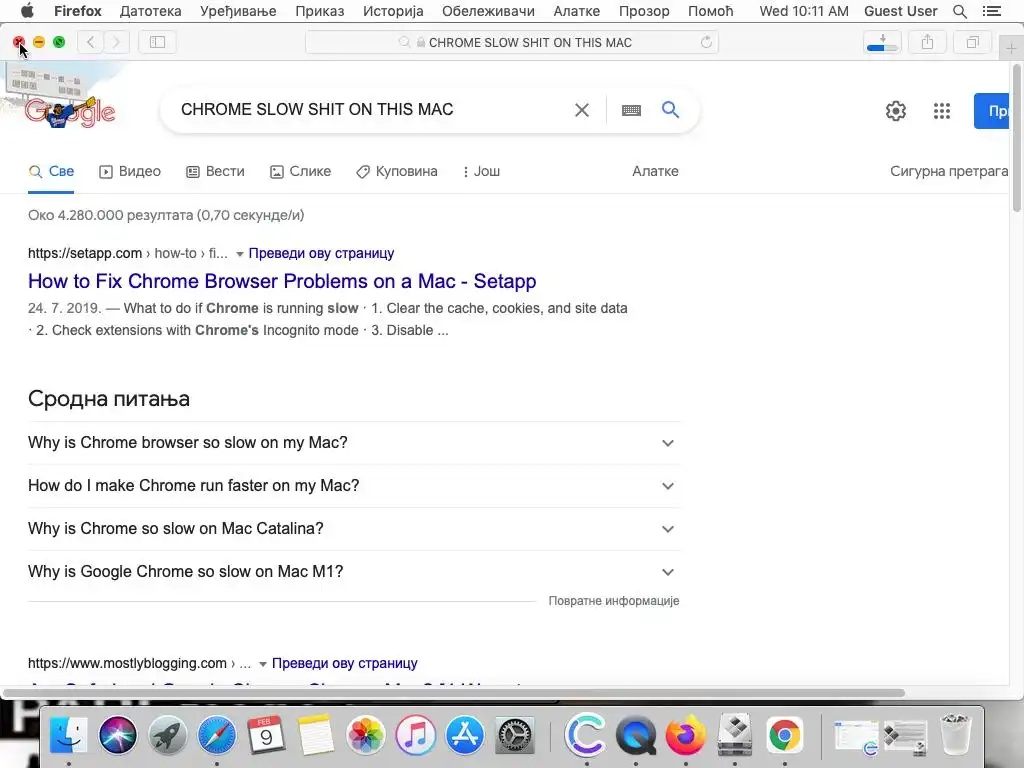
Task: Open the Још more options menu
Action: (x=481, y=171)
